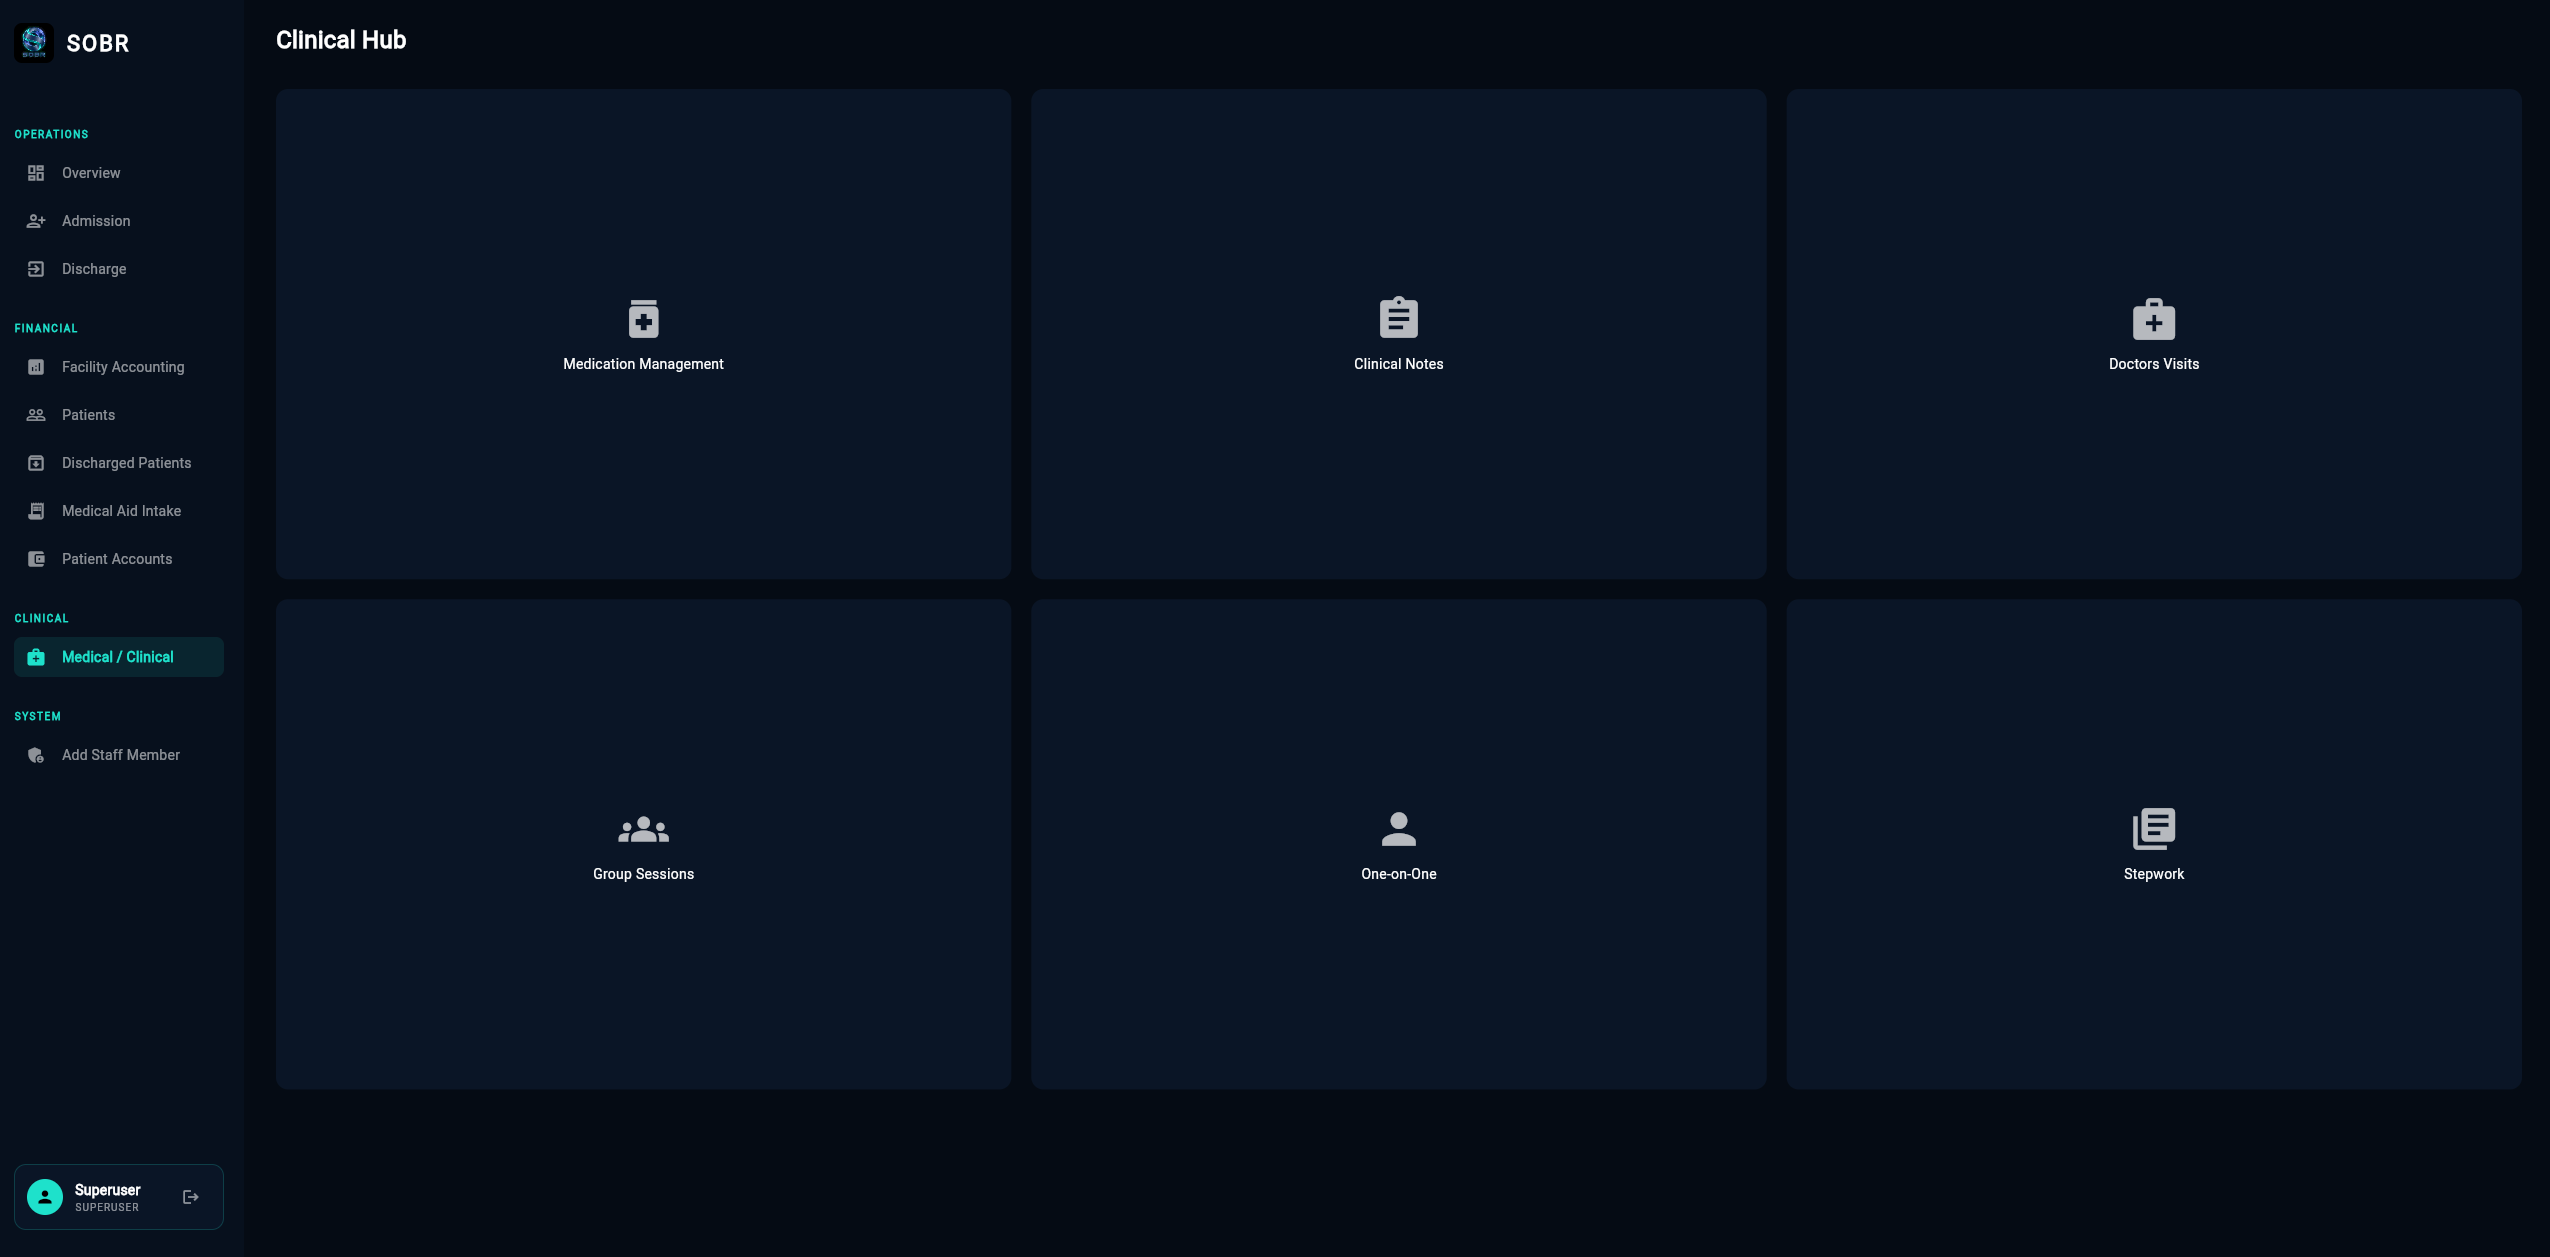Image resolution: width=2550 pixels, height=1257 pixels.
Task: Click the Medical / Clinical medkit icon
Action: (x=36, y=657)
